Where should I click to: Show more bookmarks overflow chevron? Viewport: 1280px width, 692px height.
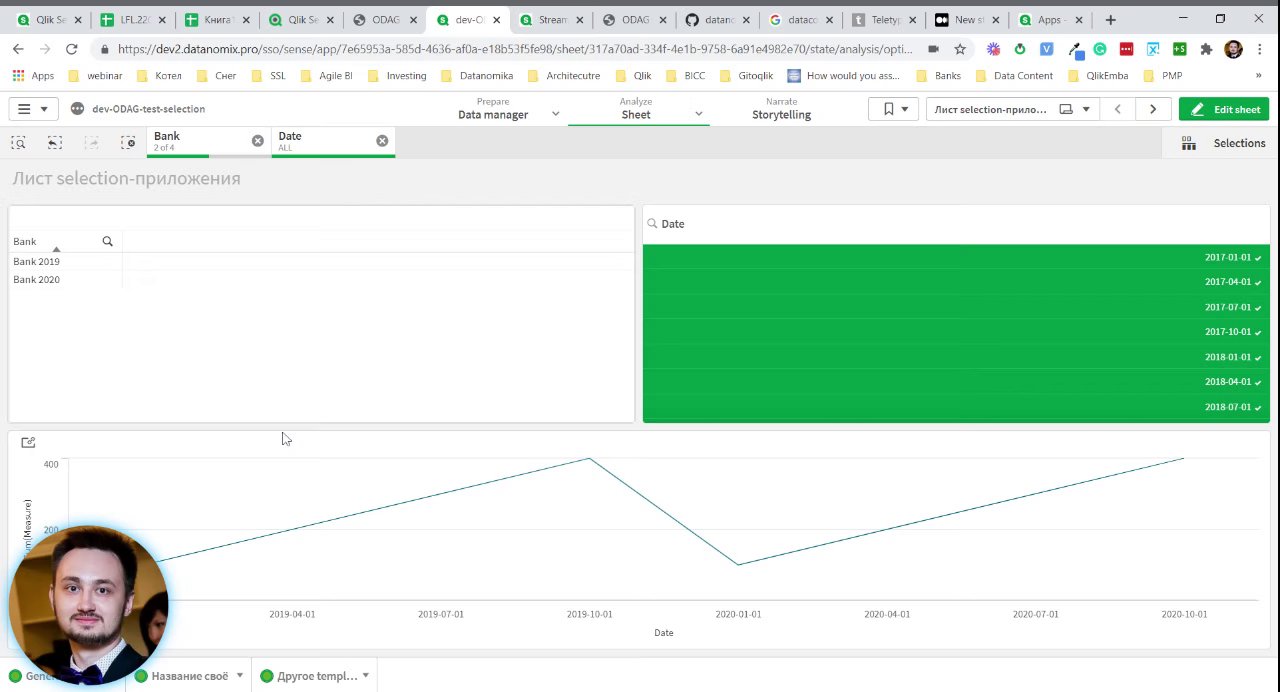click(1258, 75)
